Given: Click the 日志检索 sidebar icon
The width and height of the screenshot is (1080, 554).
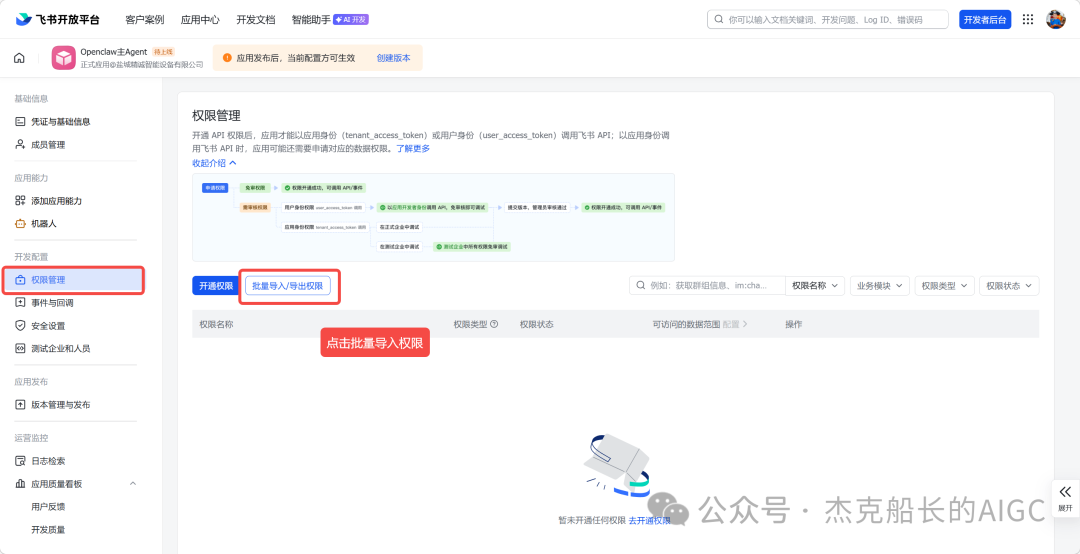Looking at the screenshot, I should click(x=20, y=461).
